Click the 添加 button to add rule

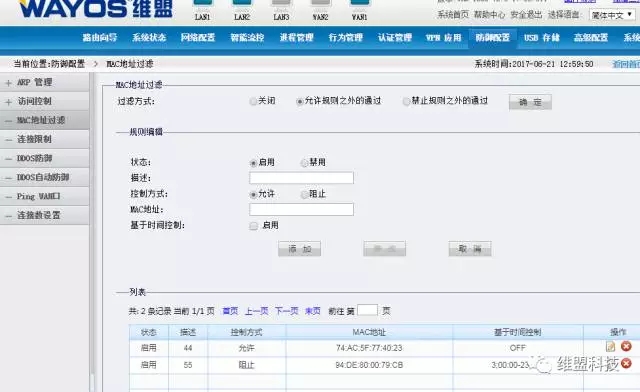(299, 249)
